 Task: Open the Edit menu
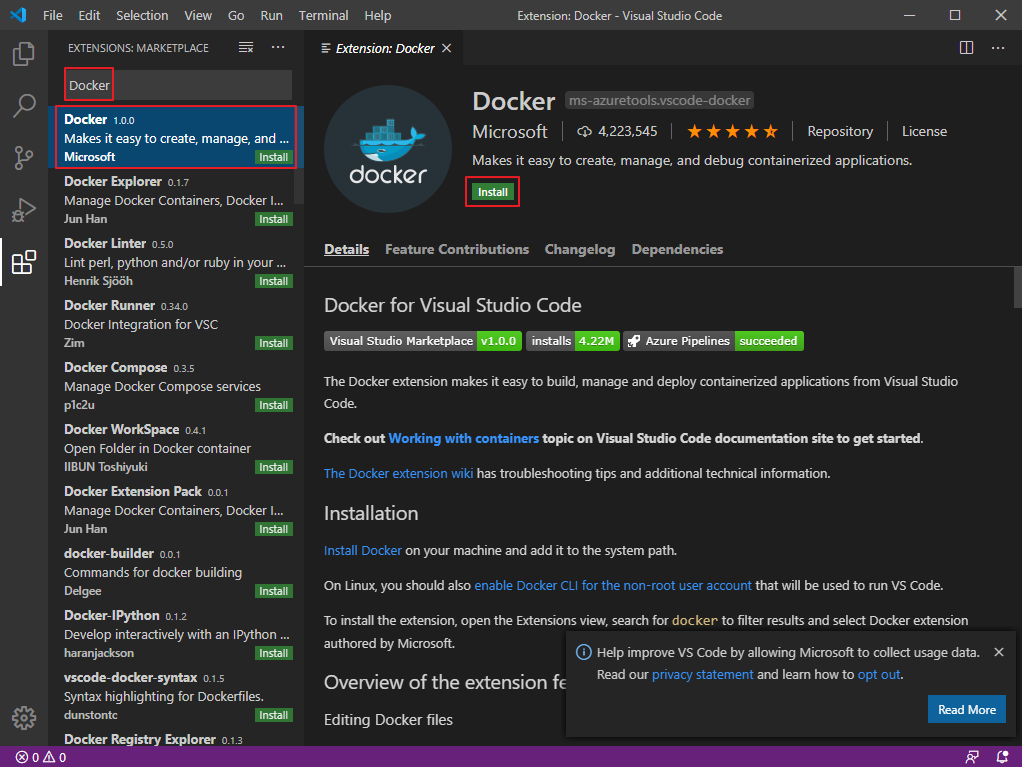pos(89,15)
